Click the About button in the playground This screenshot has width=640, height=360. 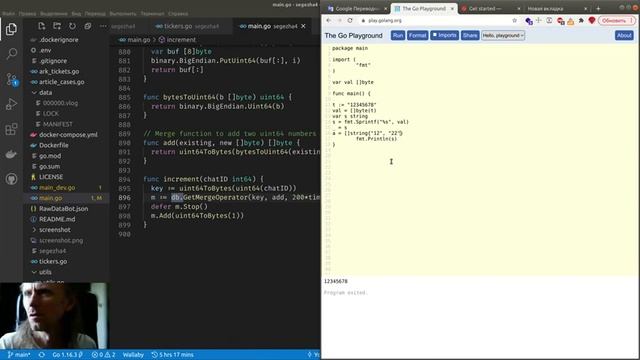pos(624,36)
